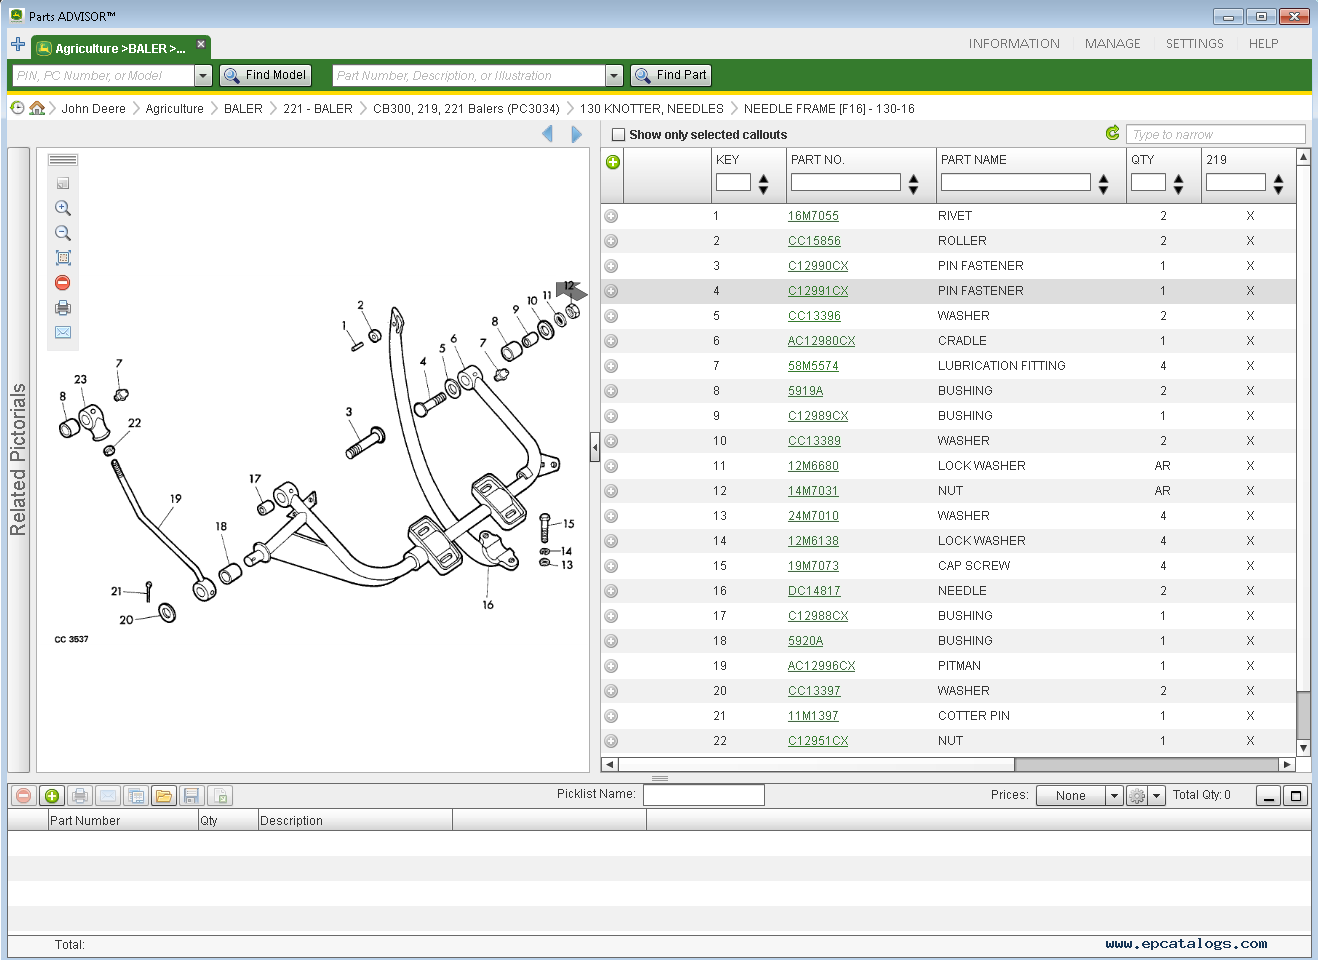
Task: Open saved picklist with folder icon
Action: tap(164, 796)
